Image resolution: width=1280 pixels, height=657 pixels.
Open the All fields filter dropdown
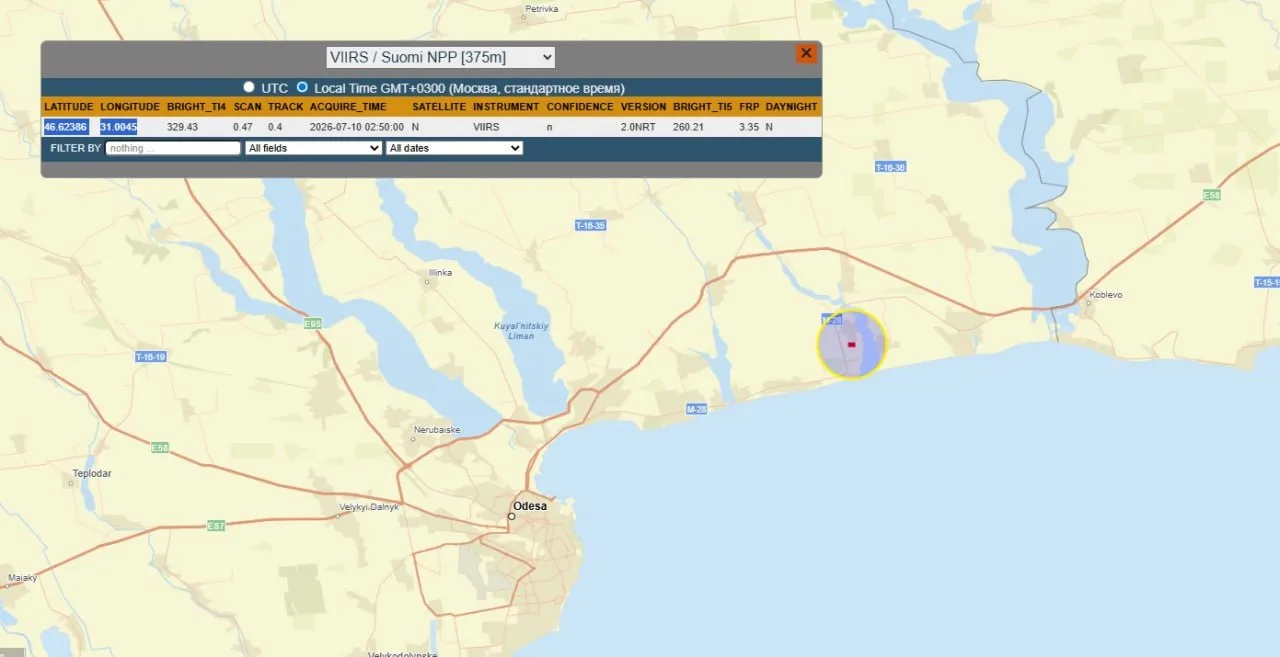click(x=313, y=148)
